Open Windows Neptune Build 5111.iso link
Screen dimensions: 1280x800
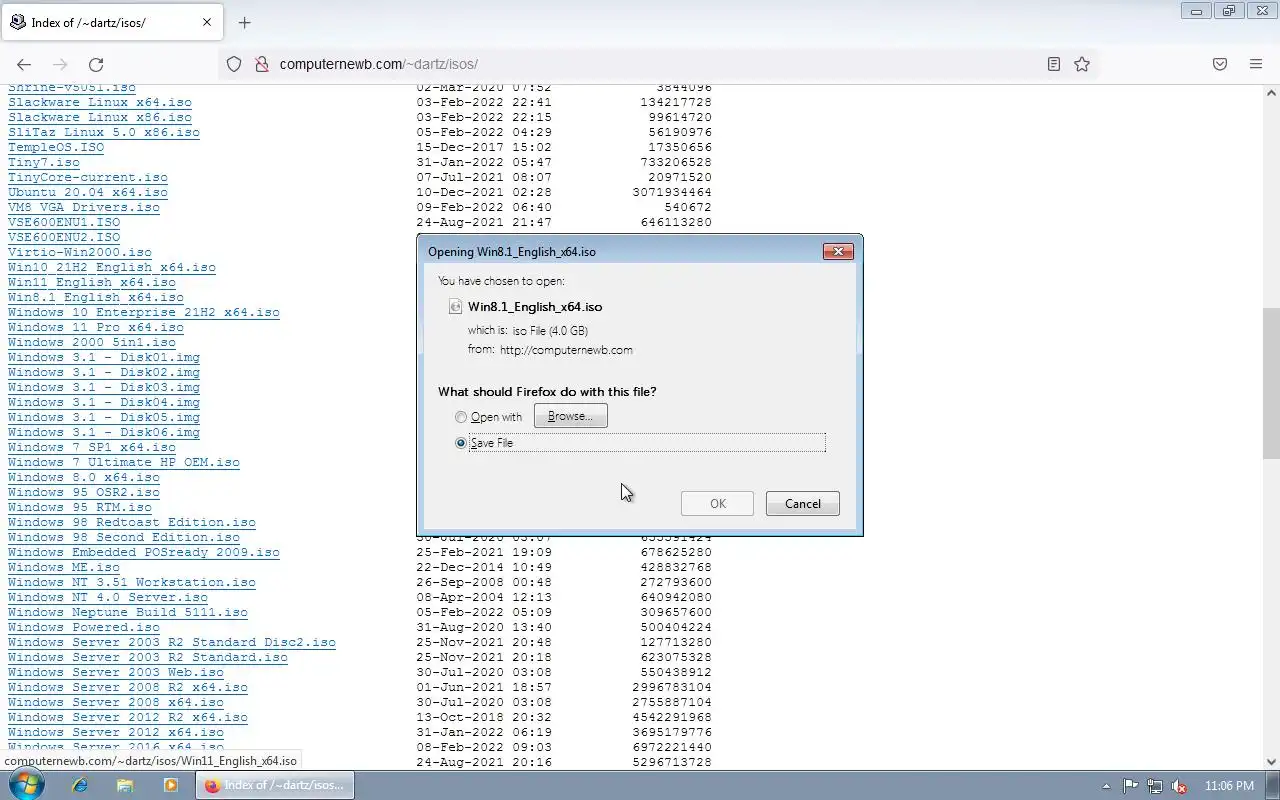(x=128, y=612)
